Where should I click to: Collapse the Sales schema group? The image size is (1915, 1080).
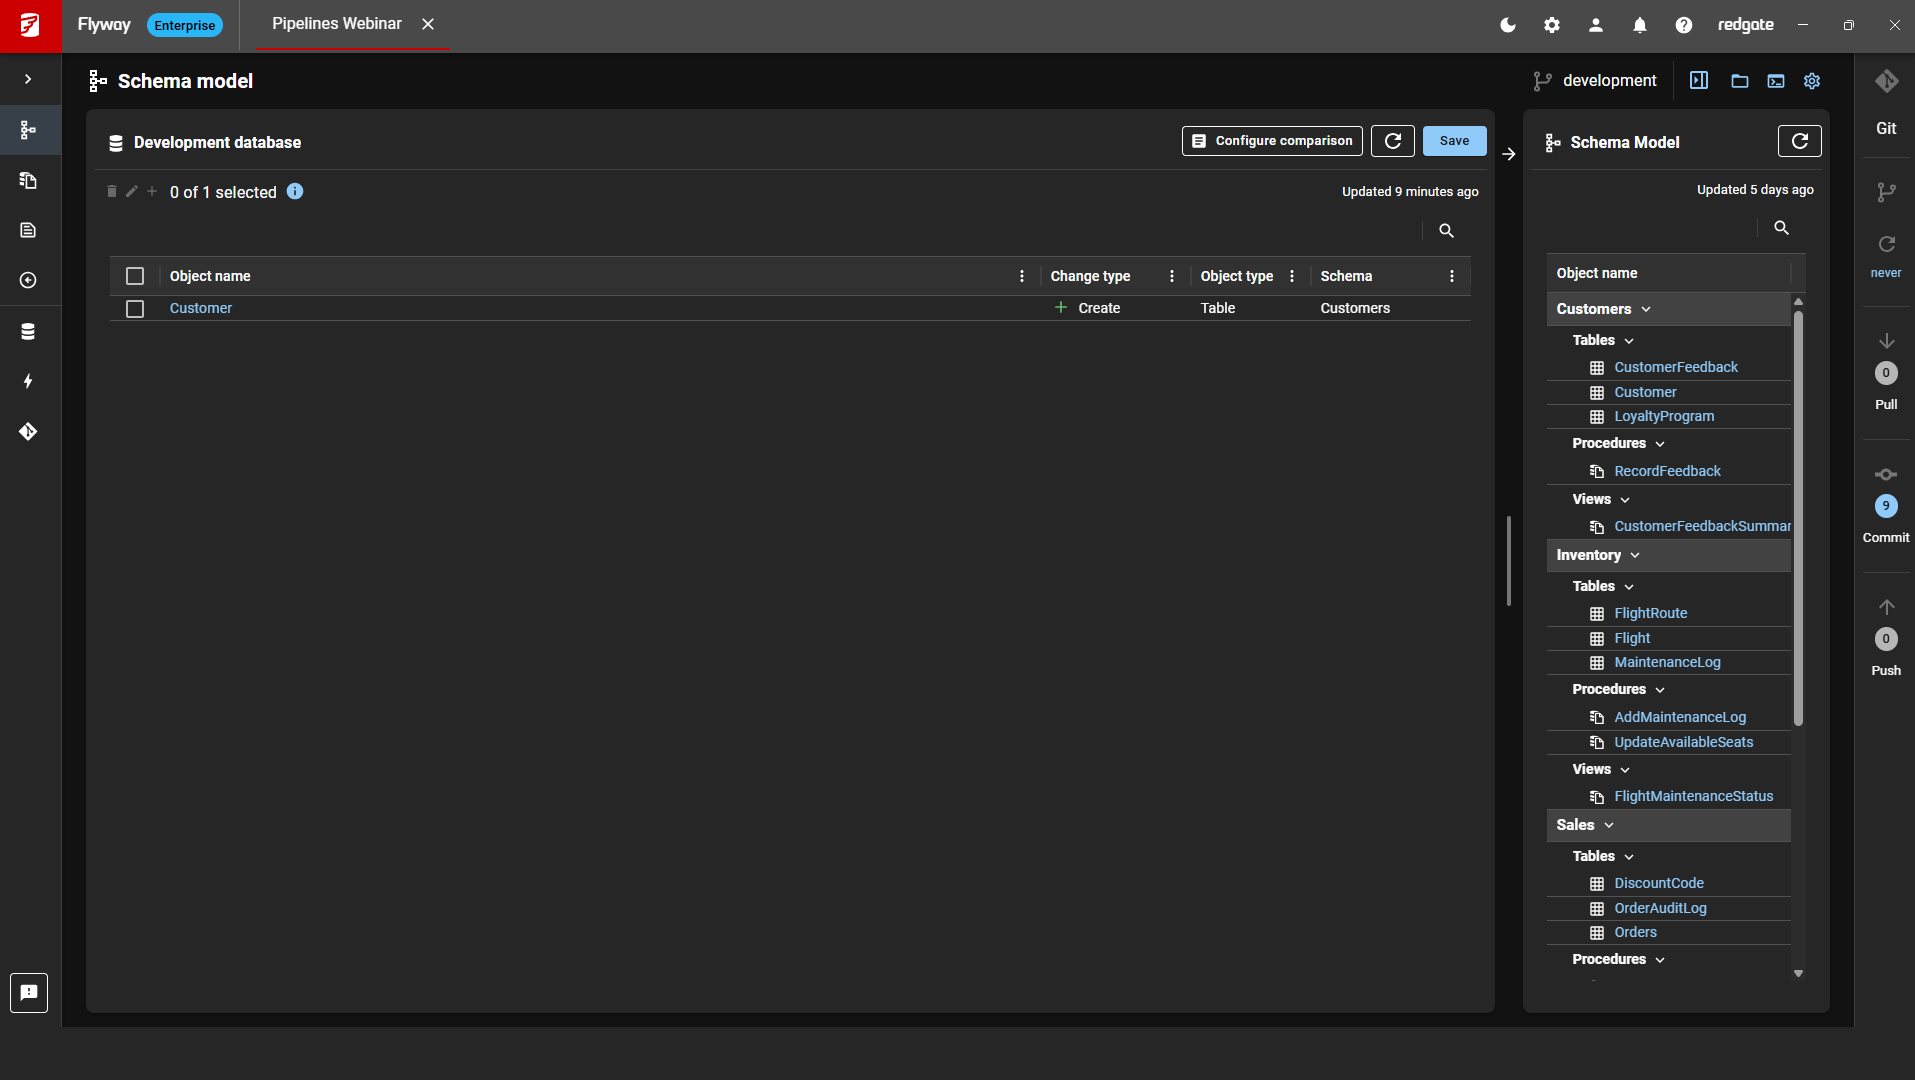1609,825
